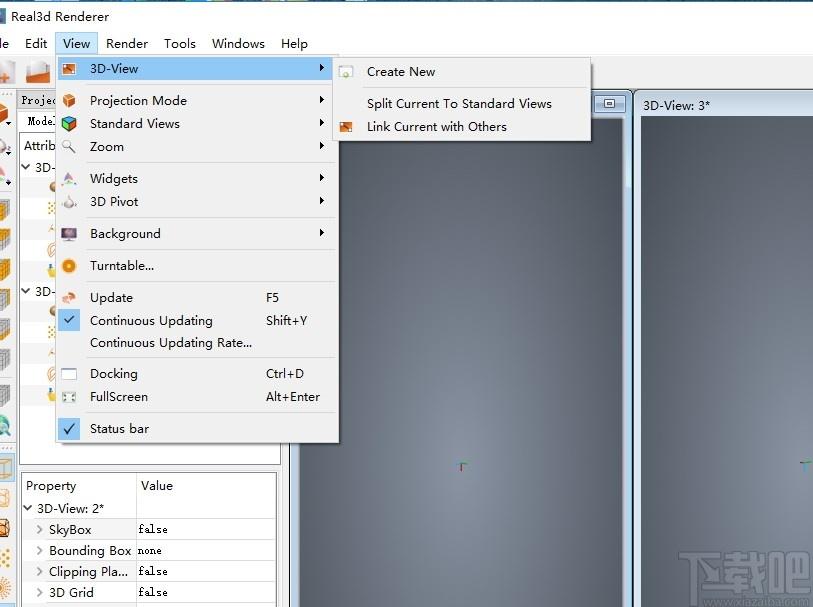Click the highlighted wireframe box tool icon

tap(6, 468)
